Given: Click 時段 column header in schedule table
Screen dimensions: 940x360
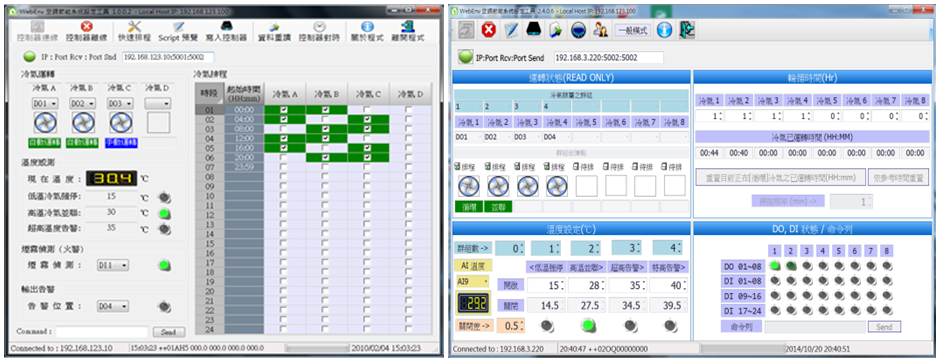Looking at the screenshot, I should (210, 94).
